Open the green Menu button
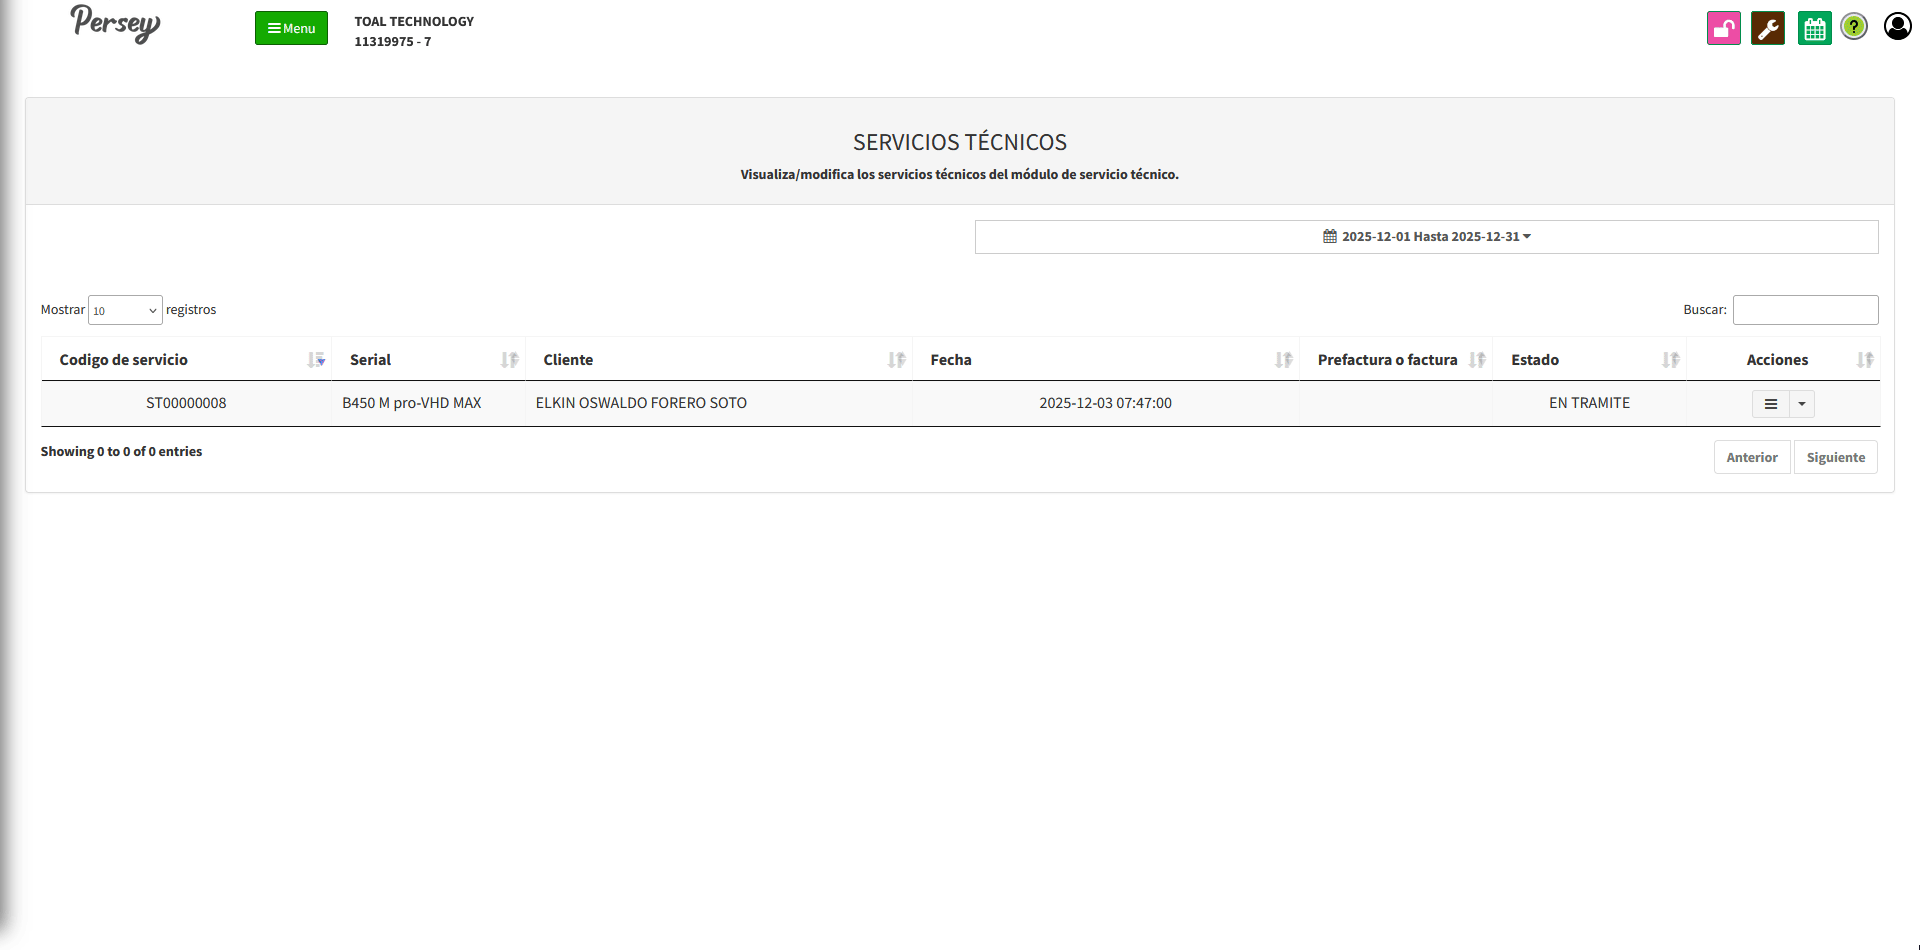 (x=291, y=28)
